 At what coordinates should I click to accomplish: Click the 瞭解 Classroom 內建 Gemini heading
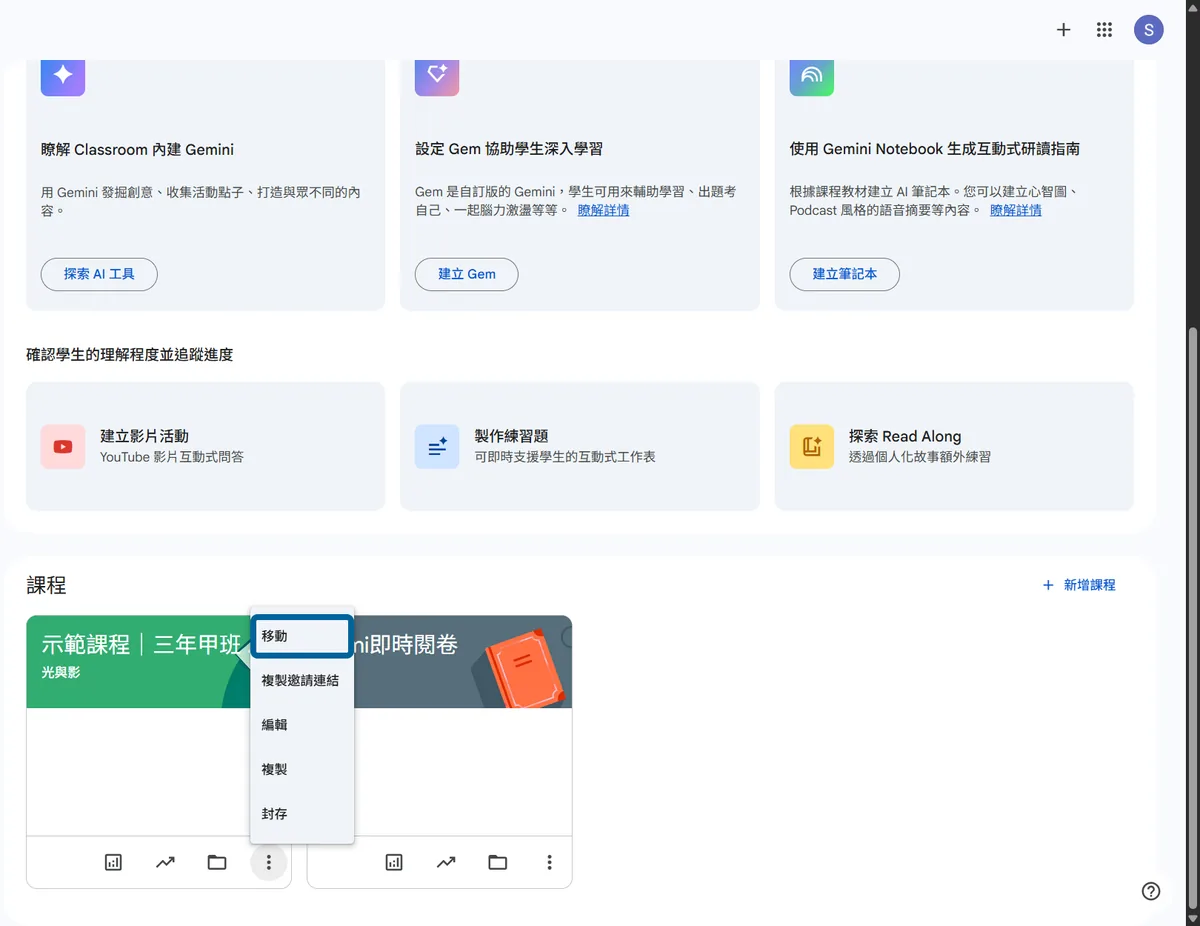[x=137, y=150]
